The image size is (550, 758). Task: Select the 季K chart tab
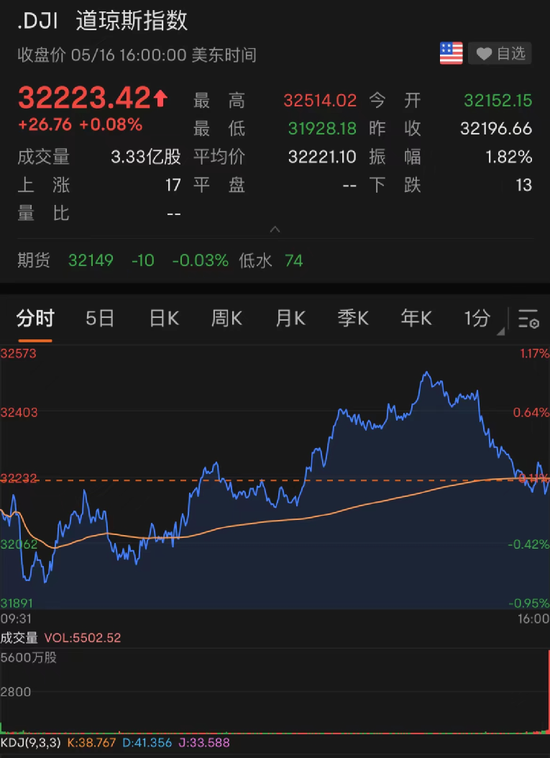353,319
